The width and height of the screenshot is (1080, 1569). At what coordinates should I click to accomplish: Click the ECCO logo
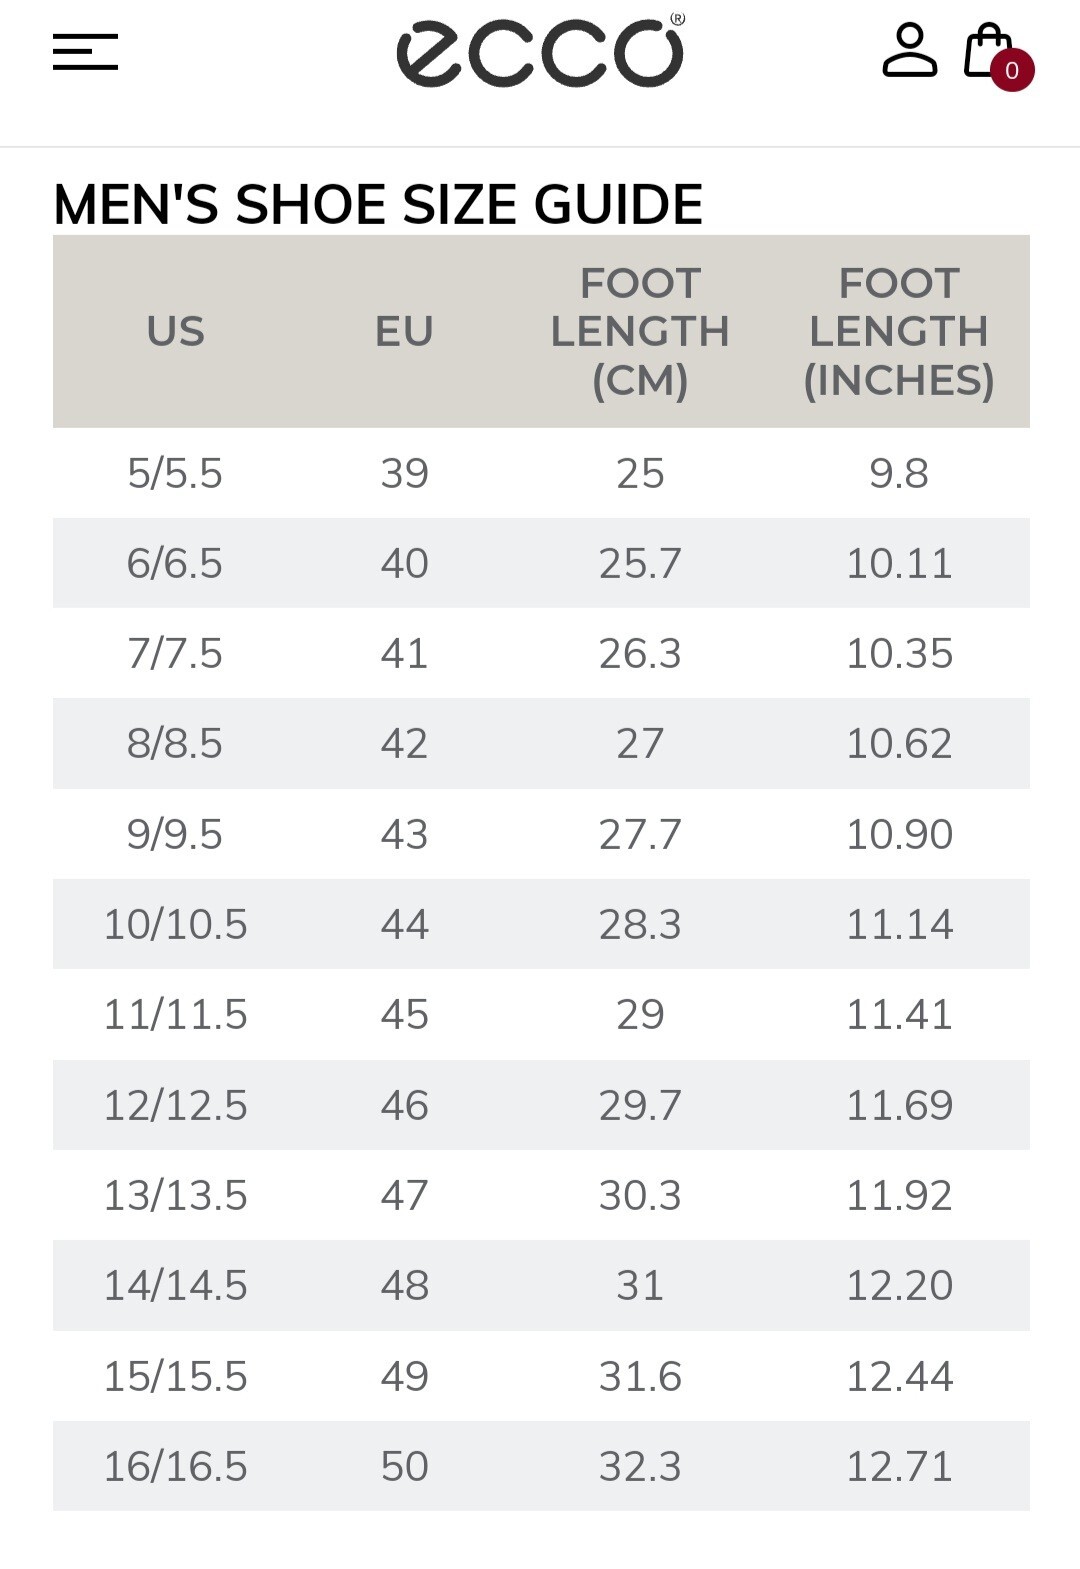[540, 52]
